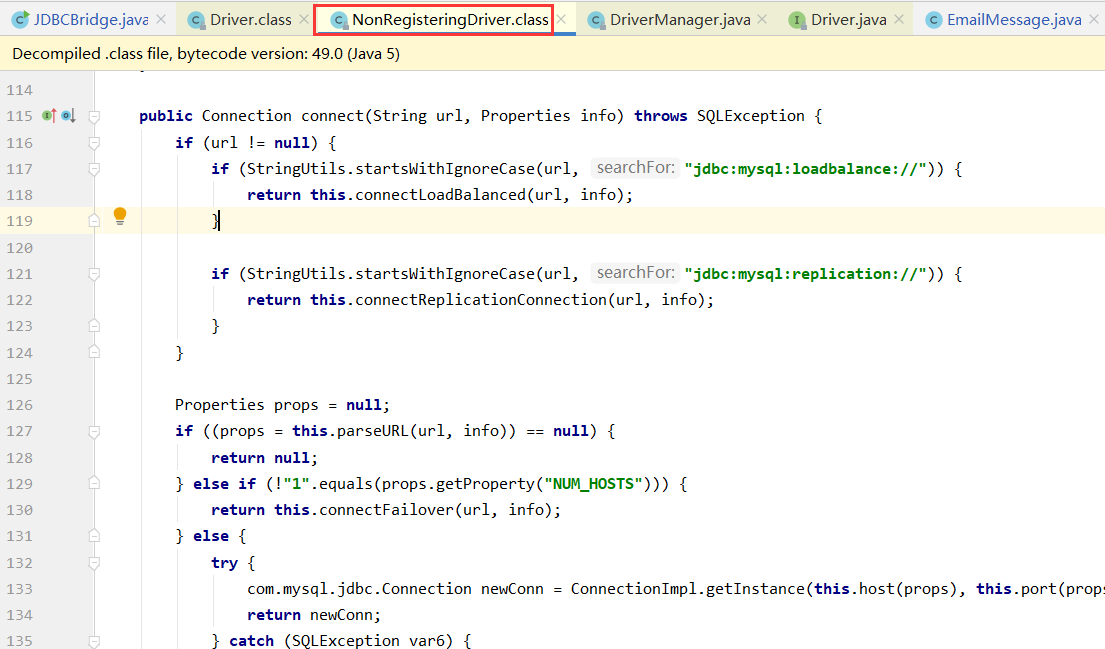Image resolution: width=1105 pixels, height=649 pixels.
Task: Click the connectReplicationConnection method call
Action: click(x=481, y=300)
